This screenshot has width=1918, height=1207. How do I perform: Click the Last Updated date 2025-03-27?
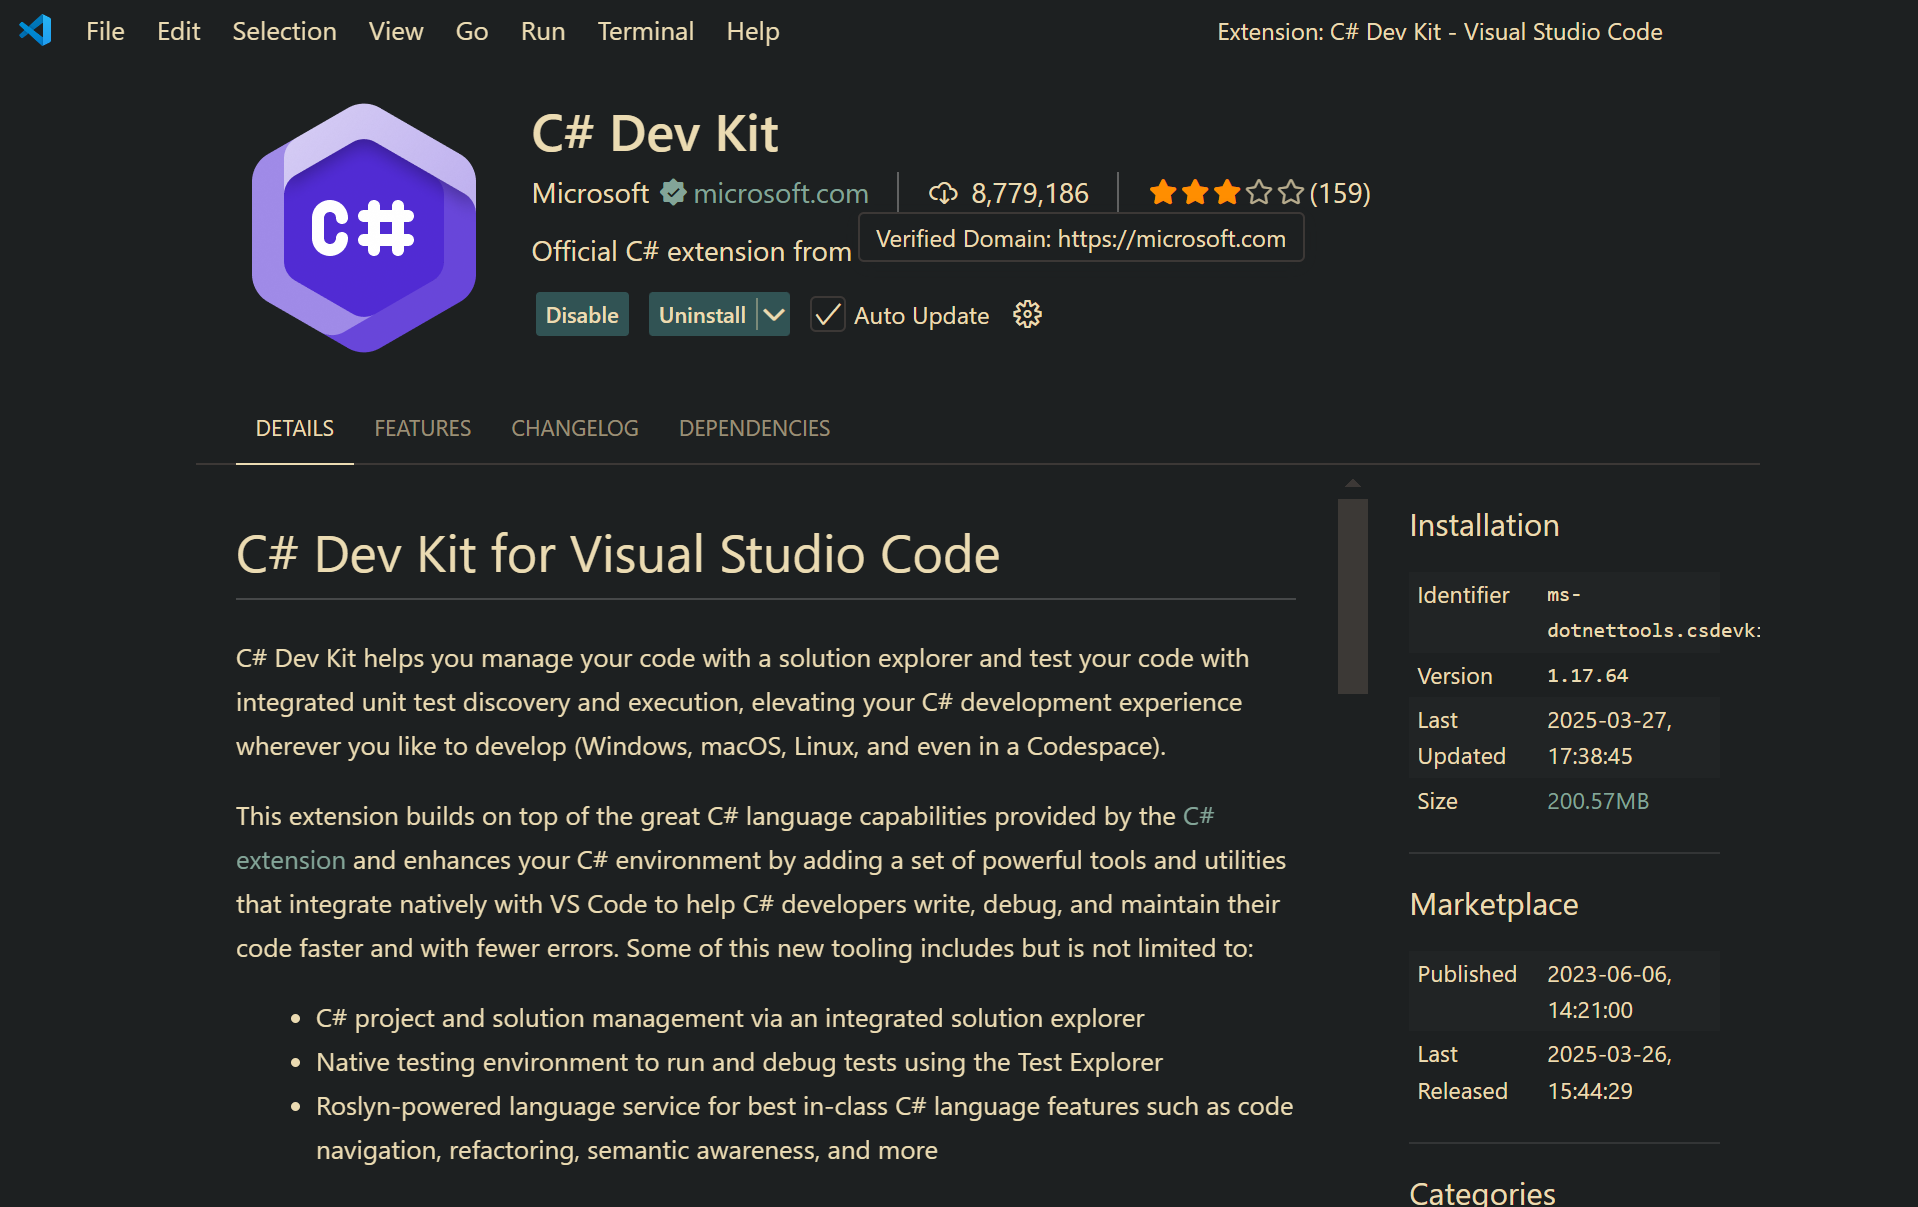tap(1609, 738)
